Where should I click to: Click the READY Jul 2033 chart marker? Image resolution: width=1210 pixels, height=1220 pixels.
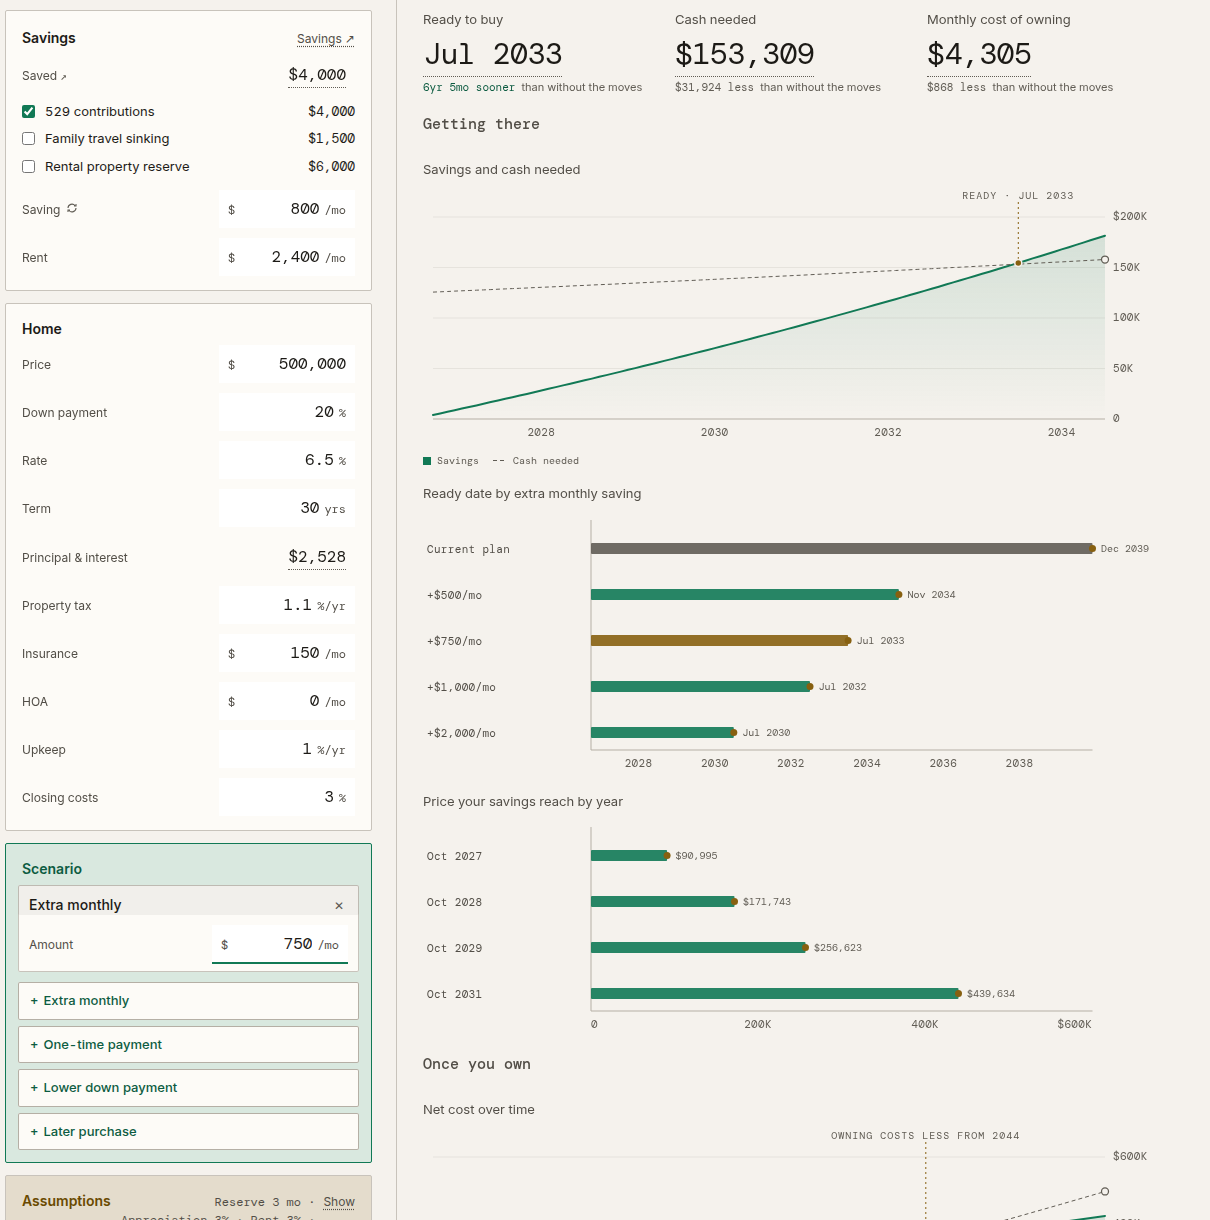click(x=1018, y=263)
